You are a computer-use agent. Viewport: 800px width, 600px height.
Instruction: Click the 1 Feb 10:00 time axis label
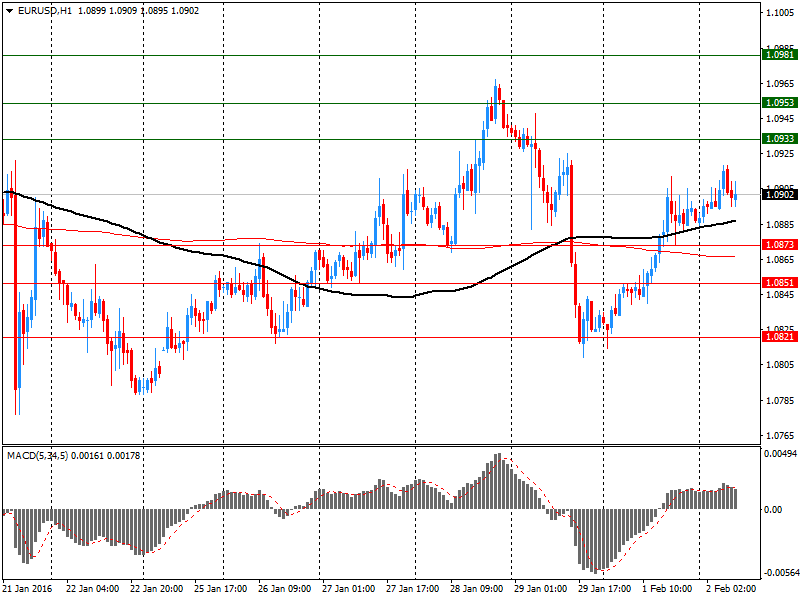coord(667,589)
